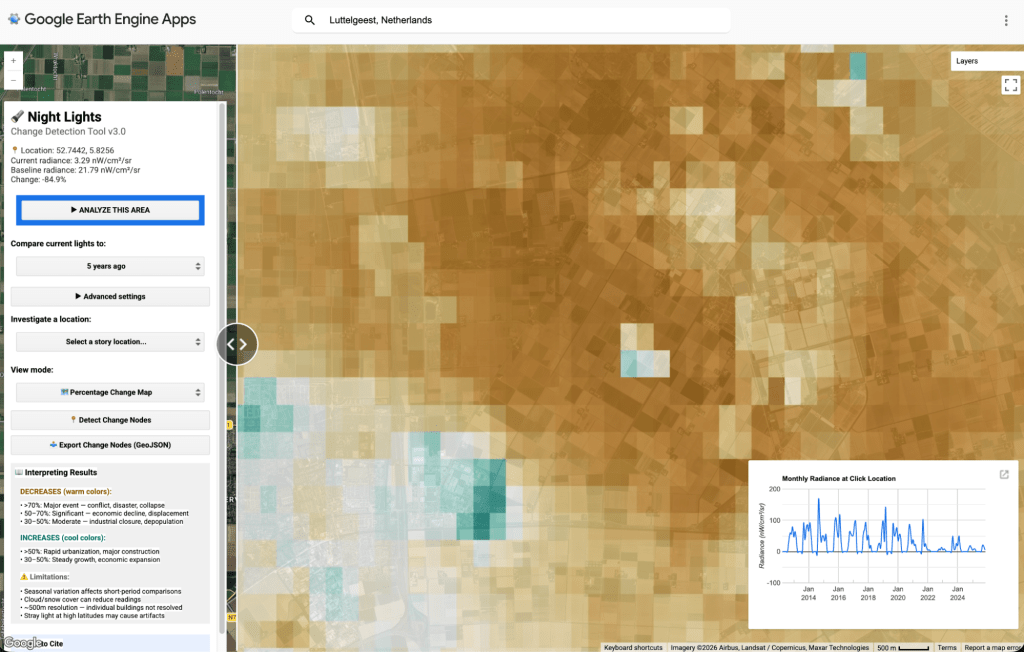
Task: Open the radiance chart in new tab
Action: 1004,475
